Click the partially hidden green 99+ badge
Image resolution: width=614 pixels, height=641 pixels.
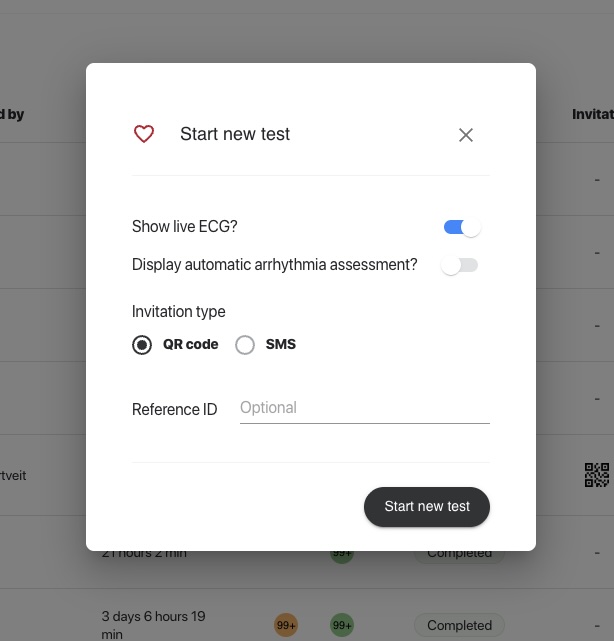(x=342, y=557)
